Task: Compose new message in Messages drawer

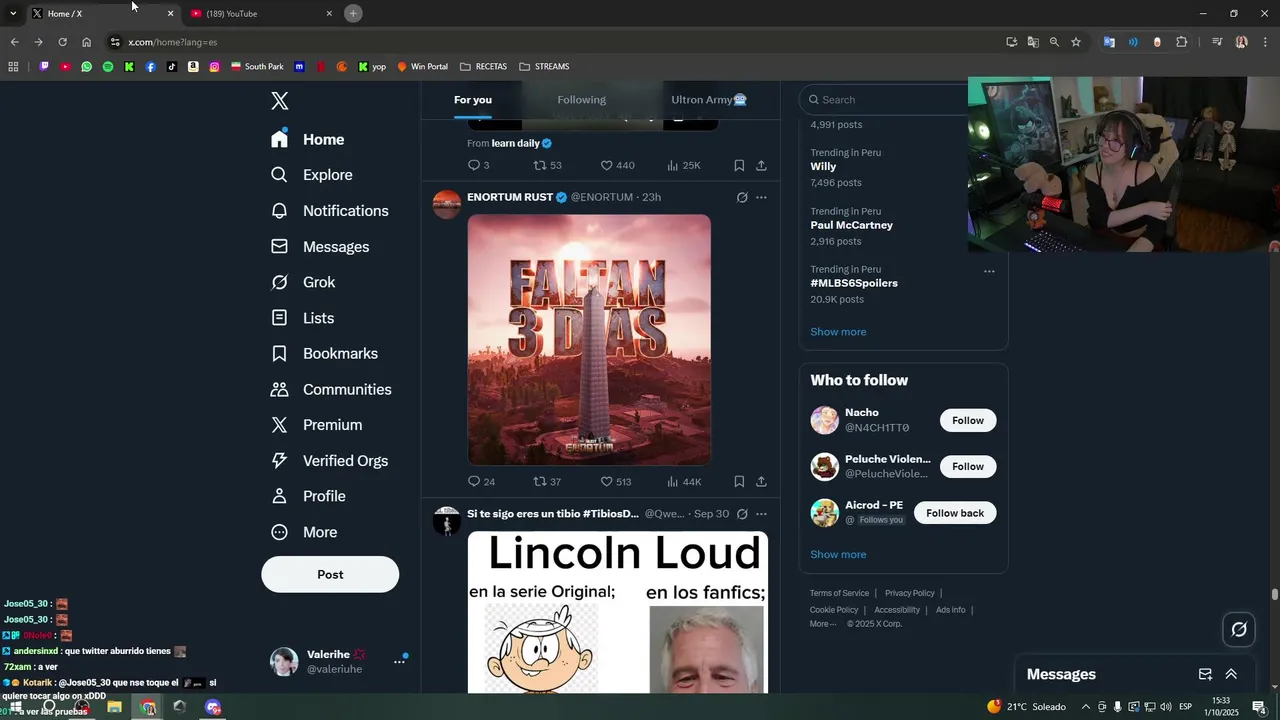Action: click(x=1205, y=675)
